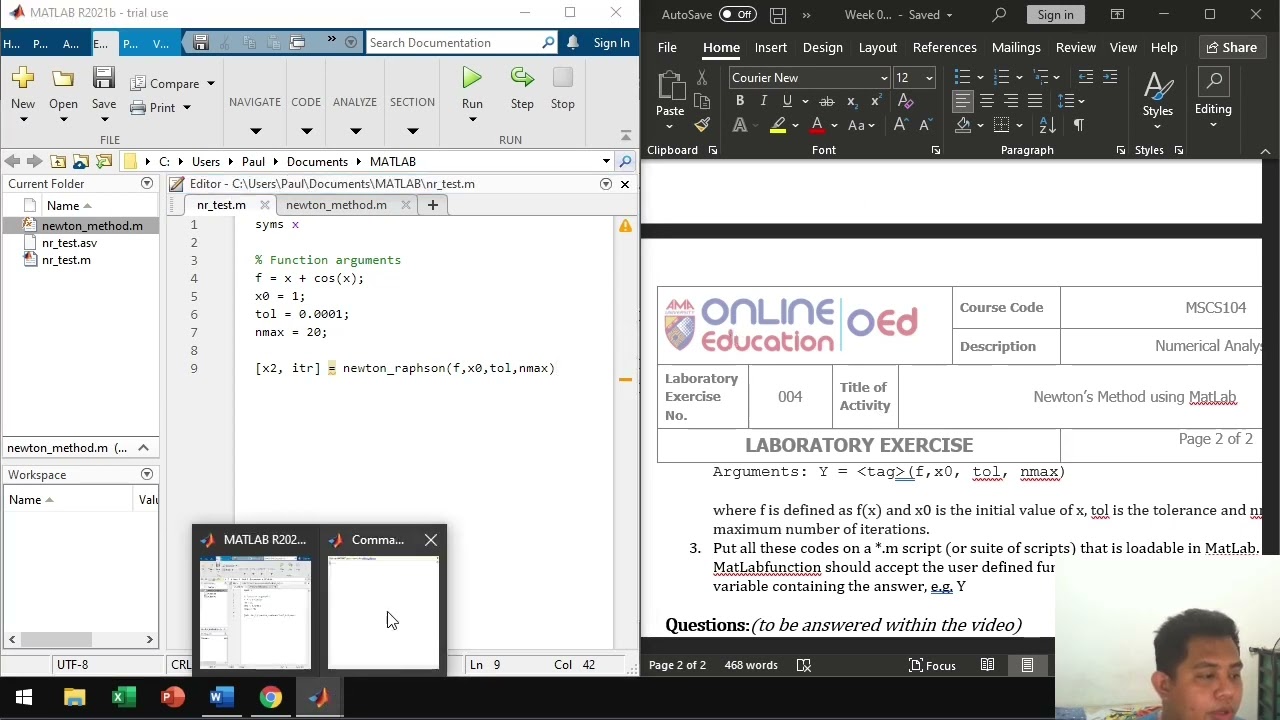Click the red Font Color swatch
The height and width of the screenshot is (720, 1280).
click(x=817, y=125)
